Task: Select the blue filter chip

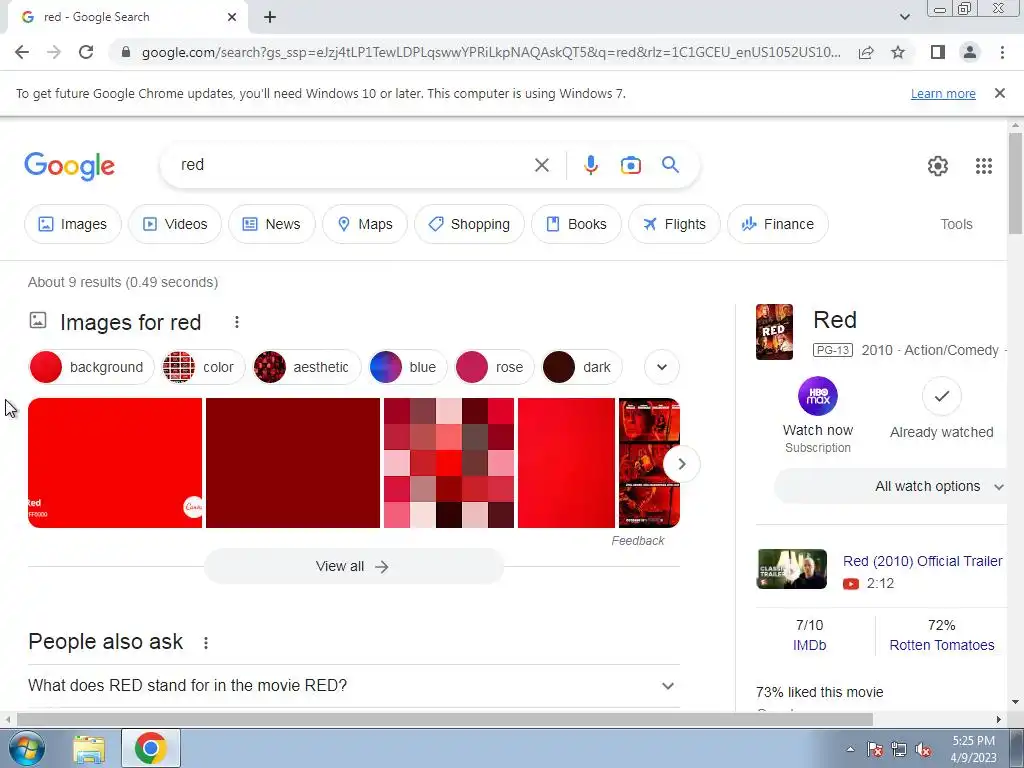Action: [x=408, y=367]
